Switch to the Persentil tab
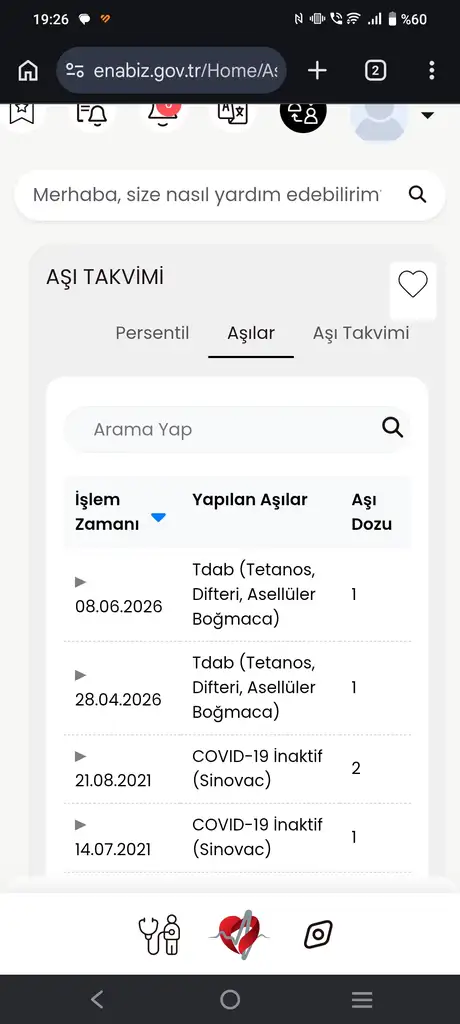The image size is (460, 1024). 152,333
